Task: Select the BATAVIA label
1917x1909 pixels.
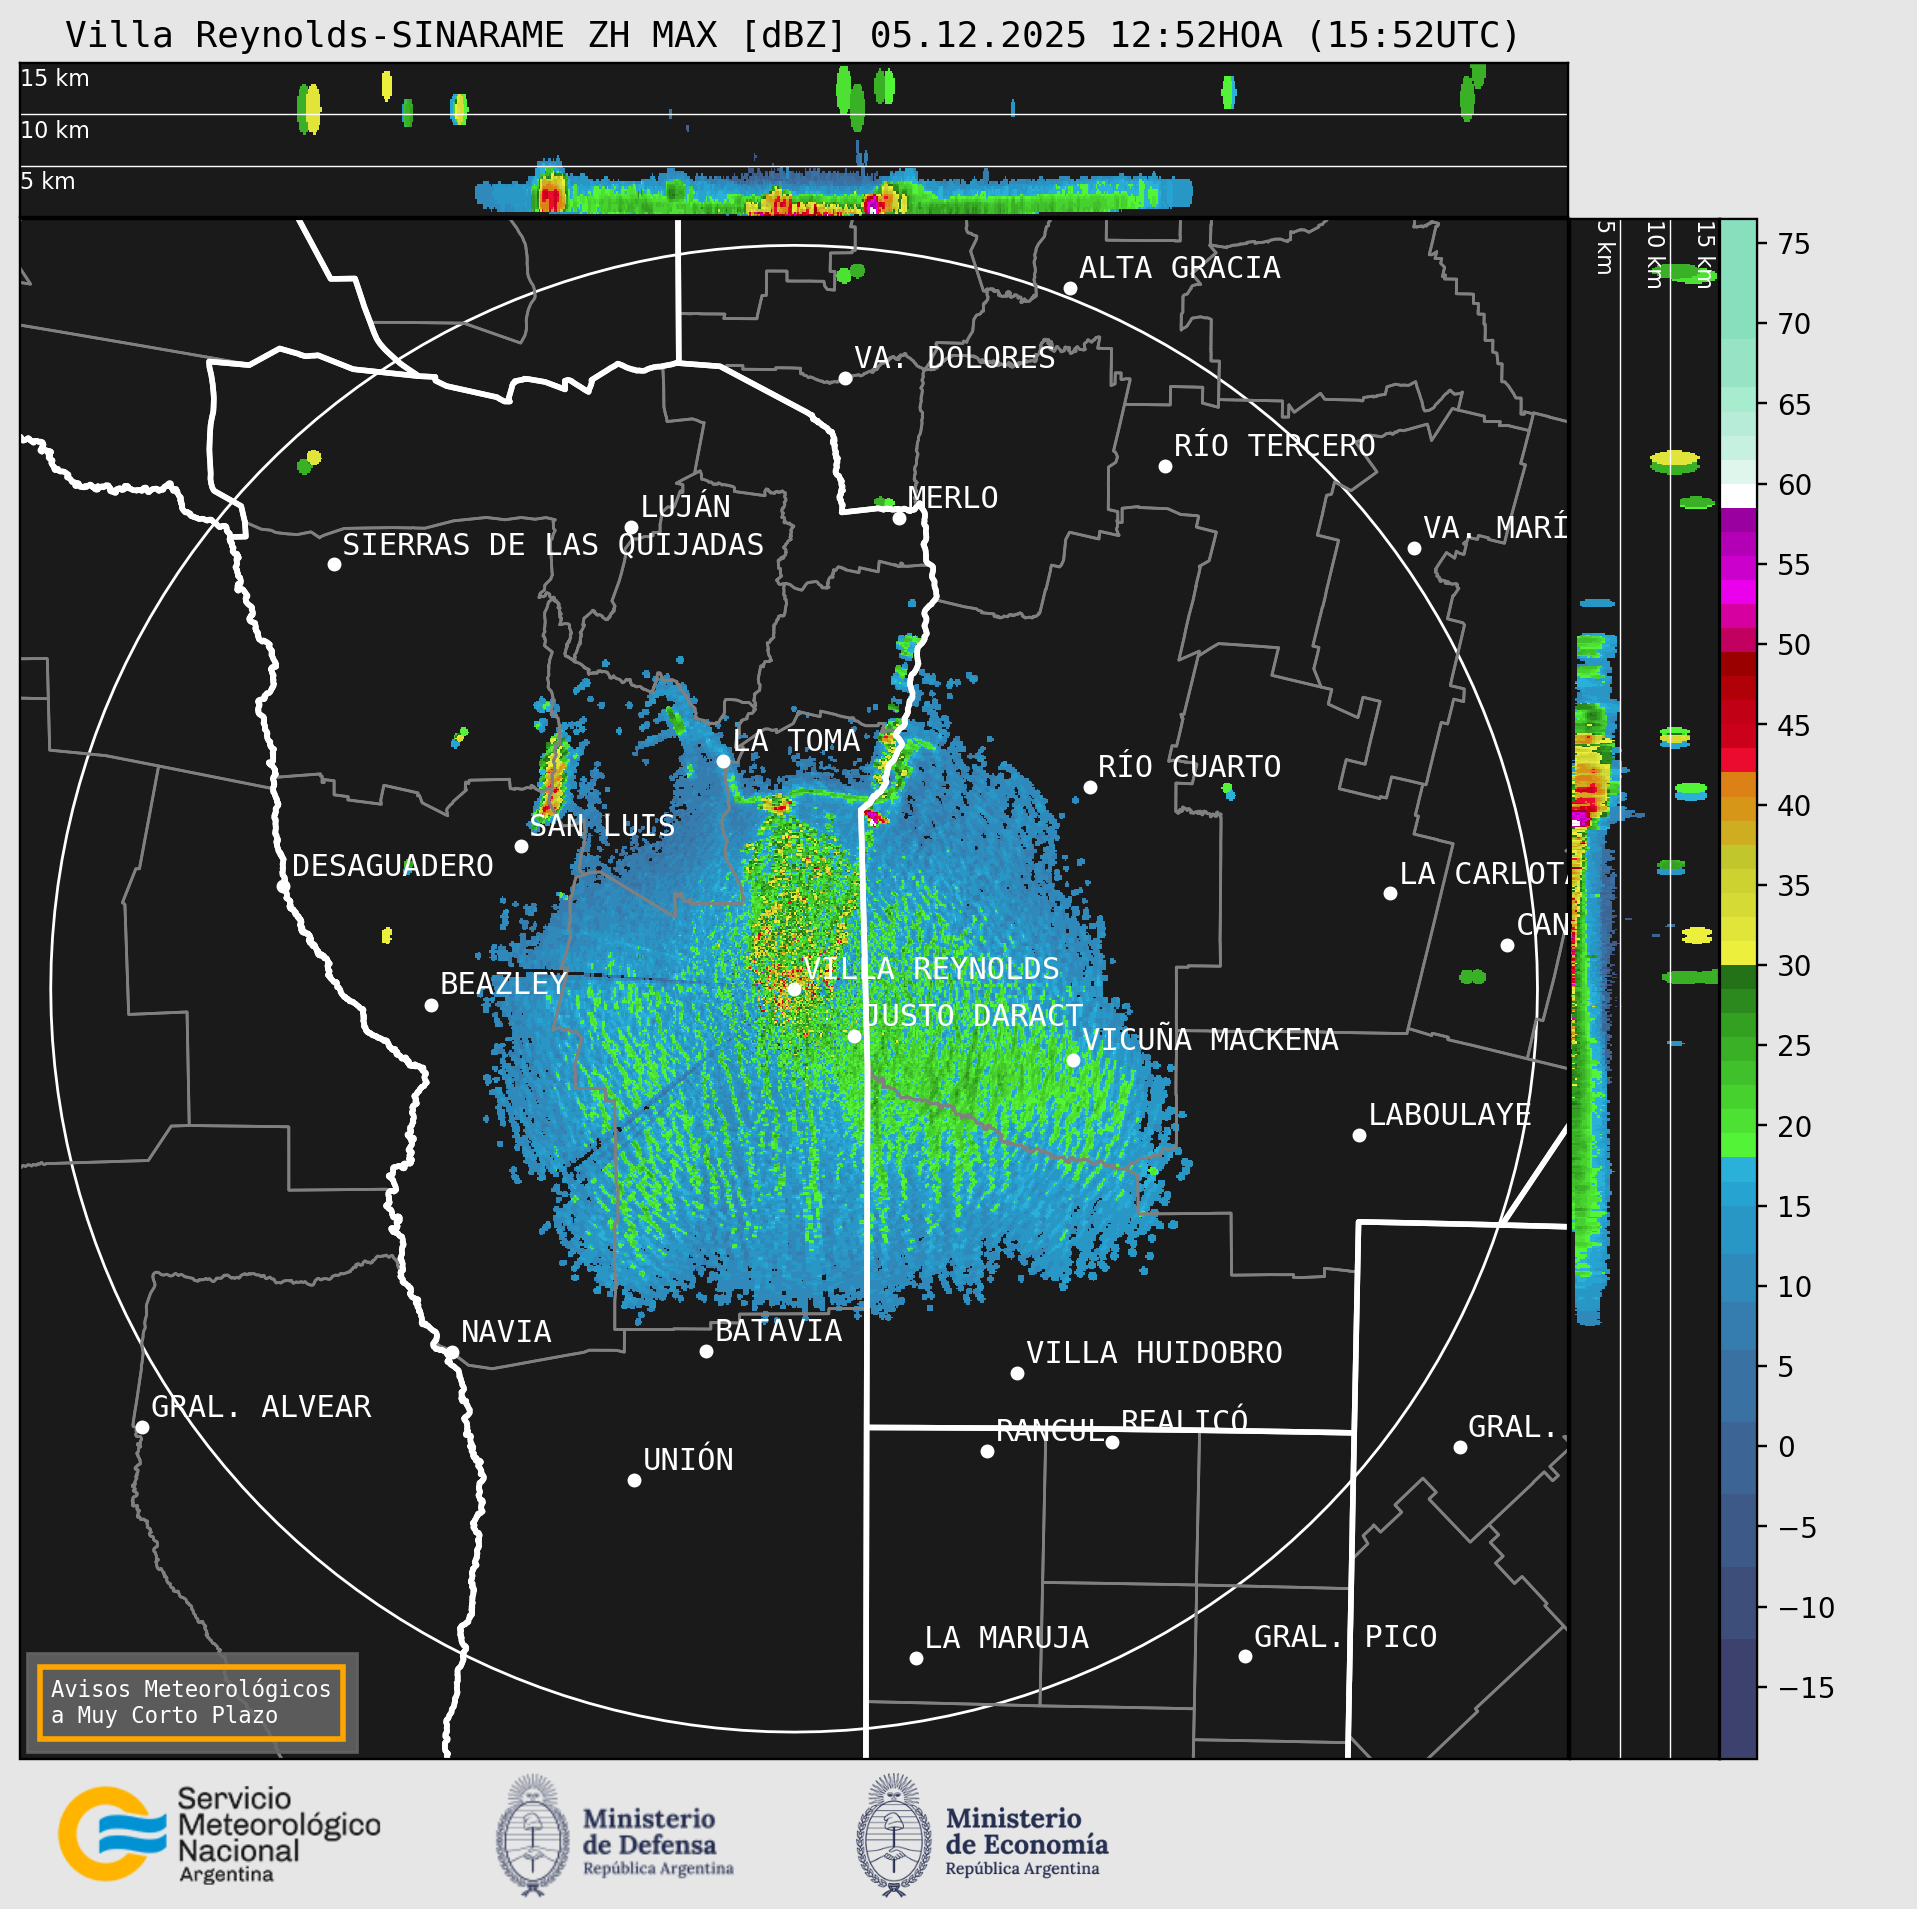Action: point(779,1331)
